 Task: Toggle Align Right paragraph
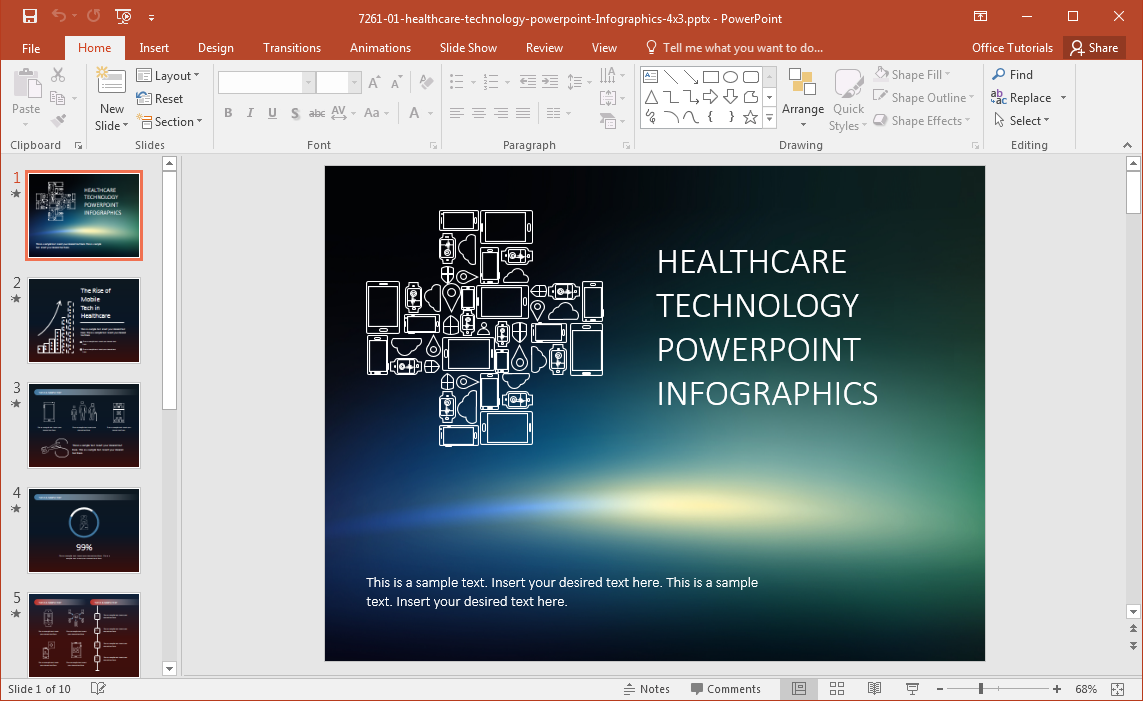pyautogui.click(x=501, y=113)
